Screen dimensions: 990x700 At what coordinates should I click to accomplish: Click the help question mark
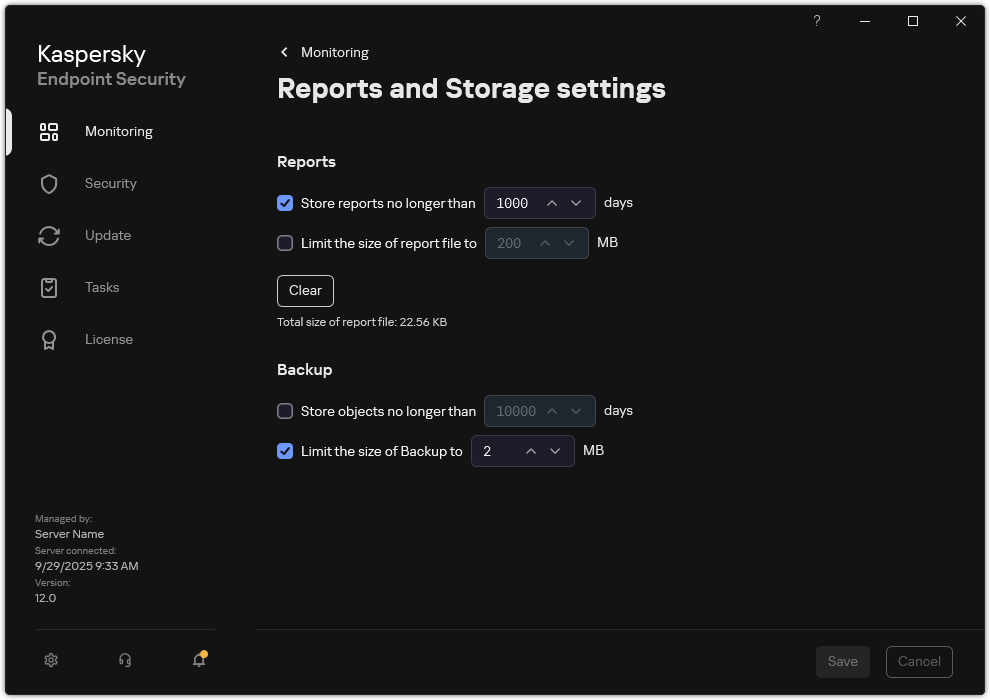(816, 21)
